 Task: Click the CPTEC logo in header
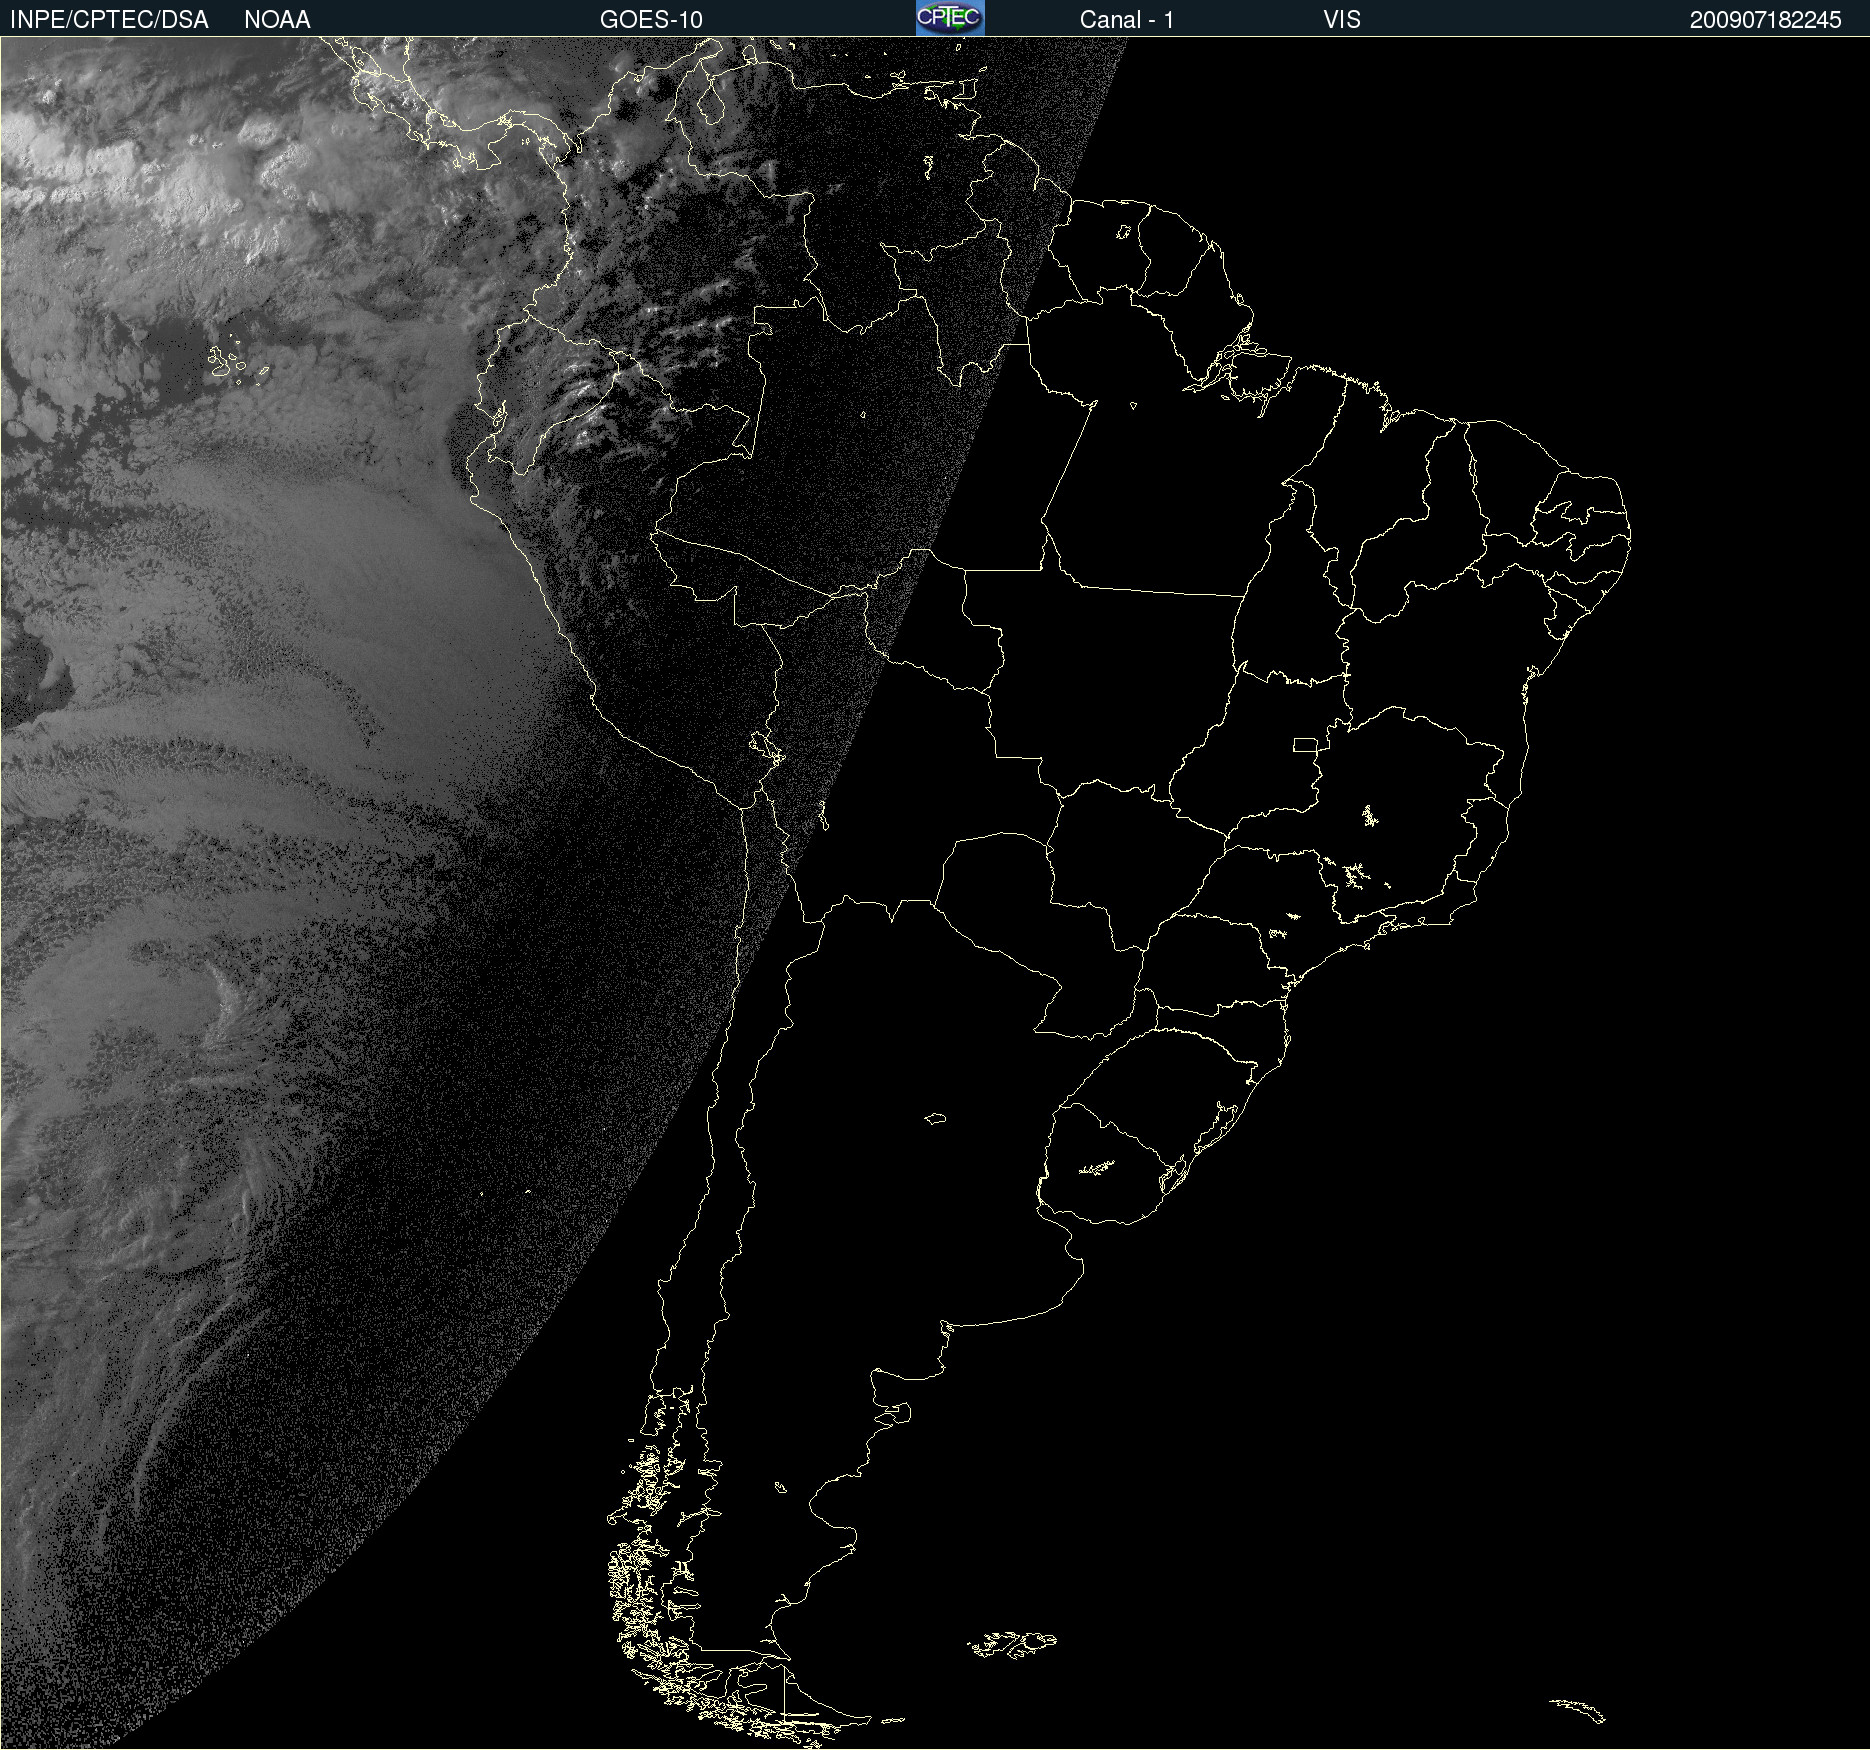[950, 18]
